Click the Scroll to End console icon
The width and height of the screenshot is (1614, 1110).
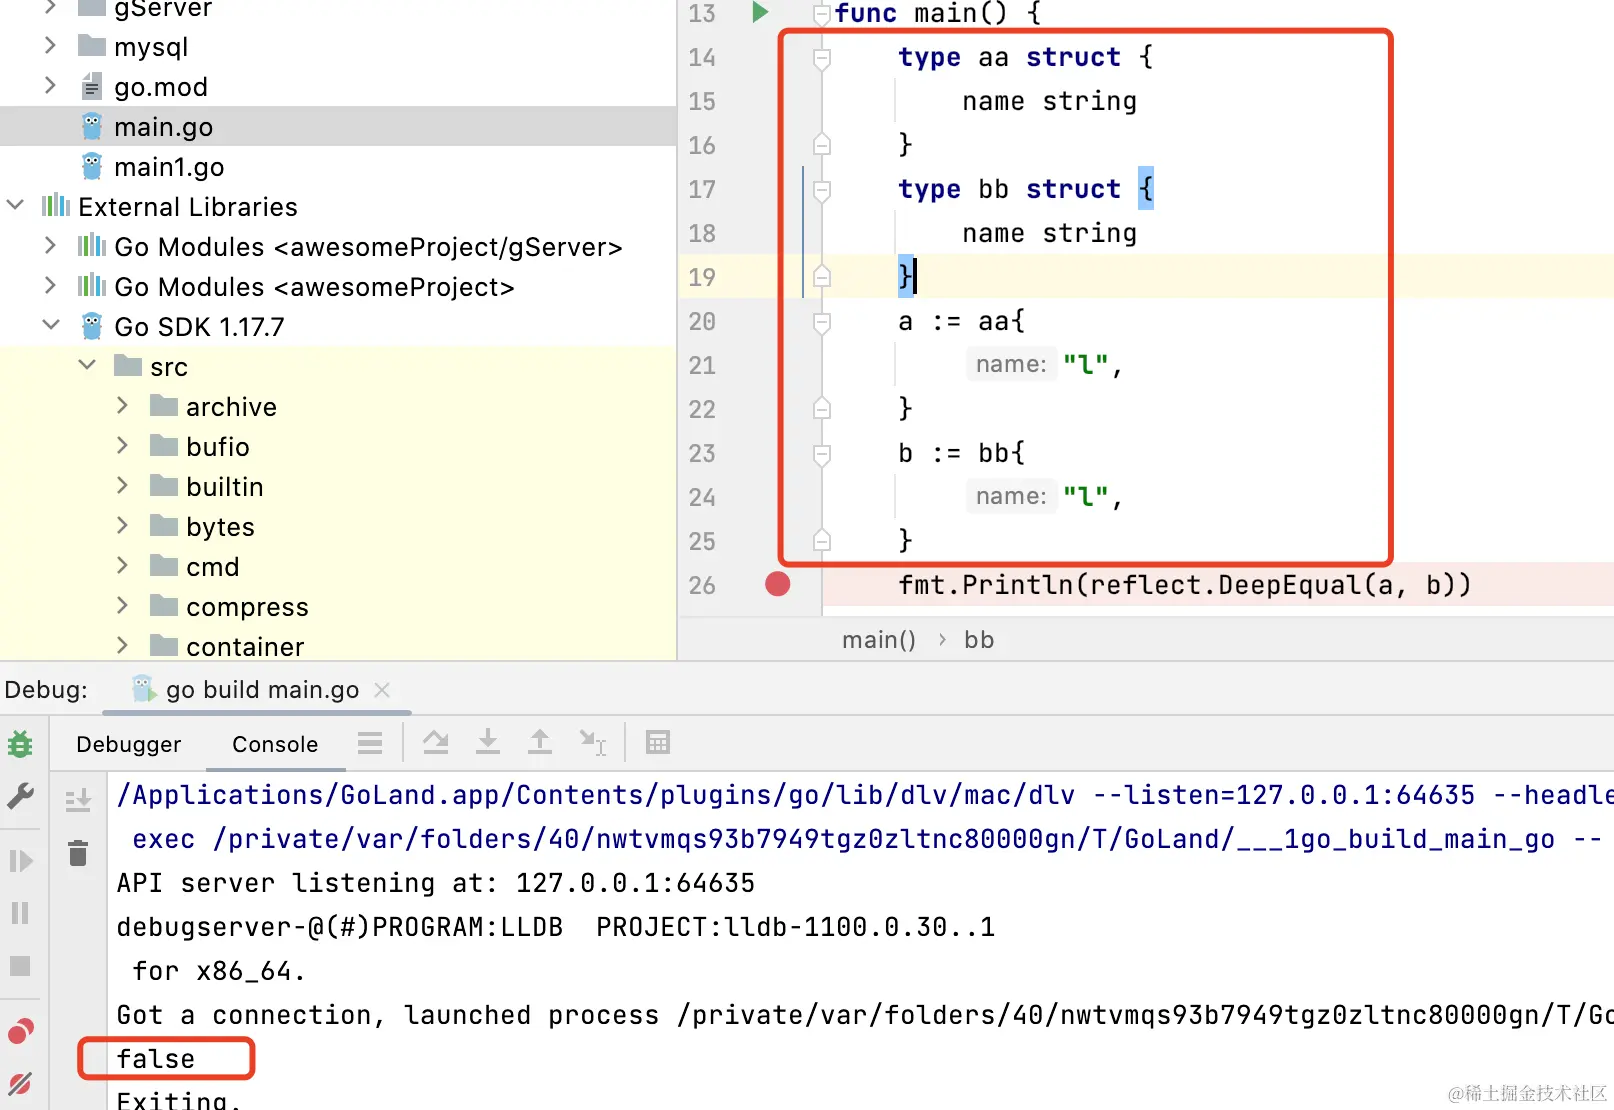pyautogui.click(x=78, y=800)
